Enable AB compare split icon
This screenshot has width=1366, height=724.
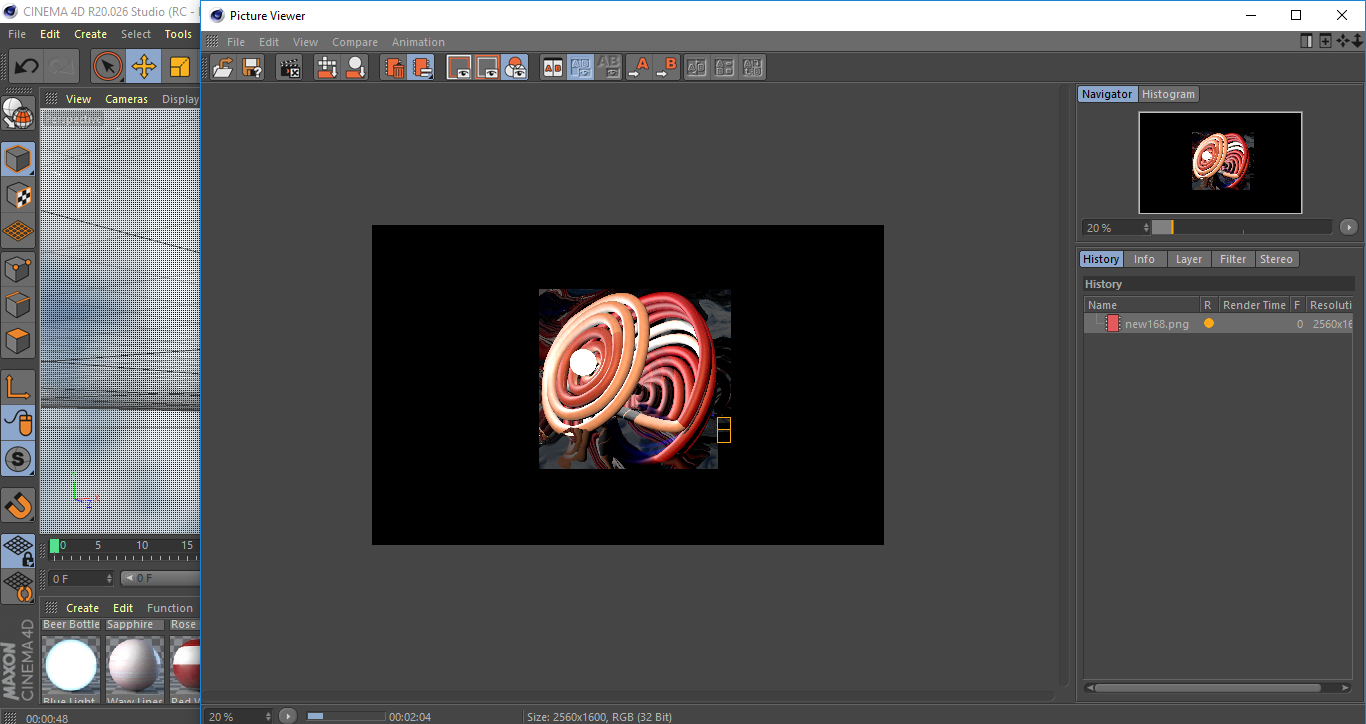(552, 67)
